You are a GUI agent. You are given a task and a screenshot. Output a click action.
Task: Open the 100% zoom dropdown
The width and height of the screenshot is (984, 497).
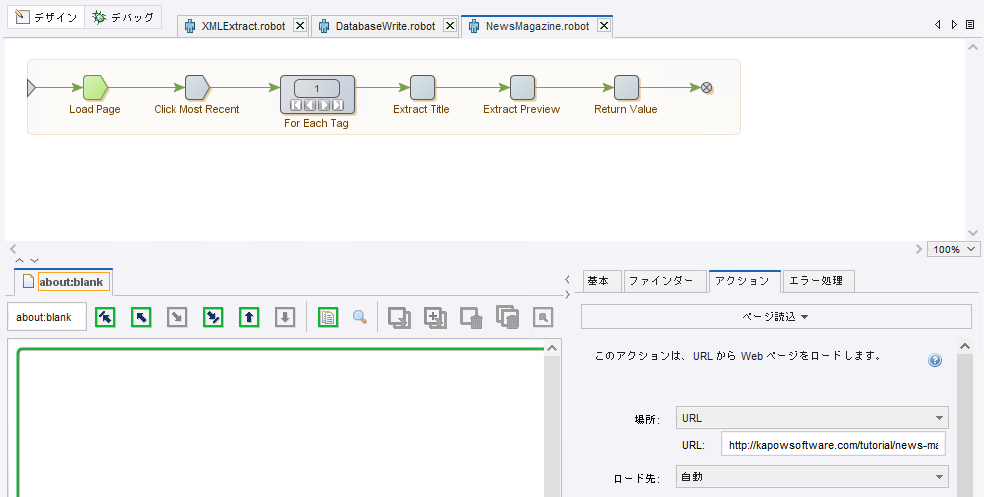point(954,249)
